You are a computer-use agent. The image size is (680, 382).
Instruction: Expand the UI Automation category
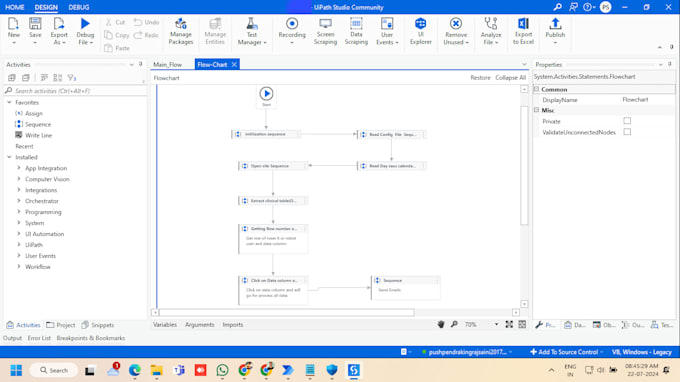(x=19, y=234)
